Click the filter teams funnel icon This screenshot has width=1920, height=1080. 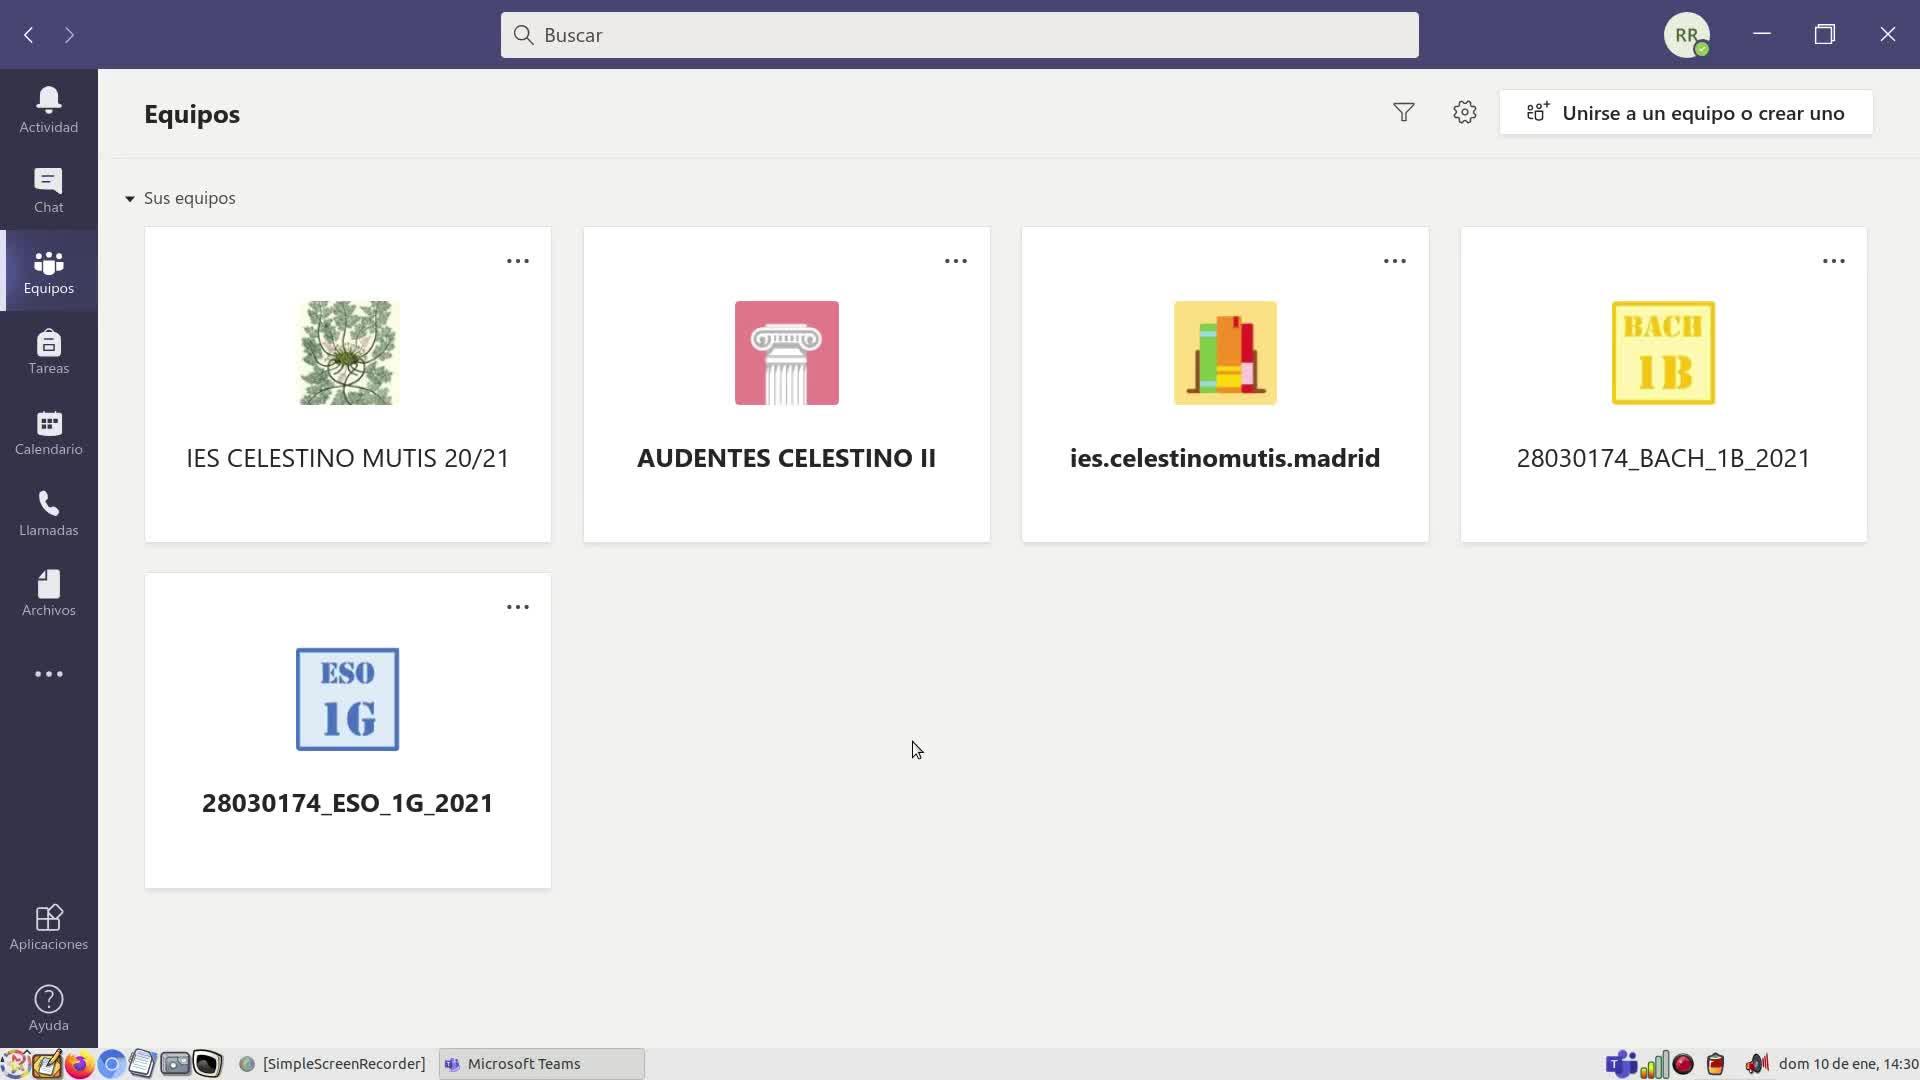pyautogui.click(x=1403, y=113)
